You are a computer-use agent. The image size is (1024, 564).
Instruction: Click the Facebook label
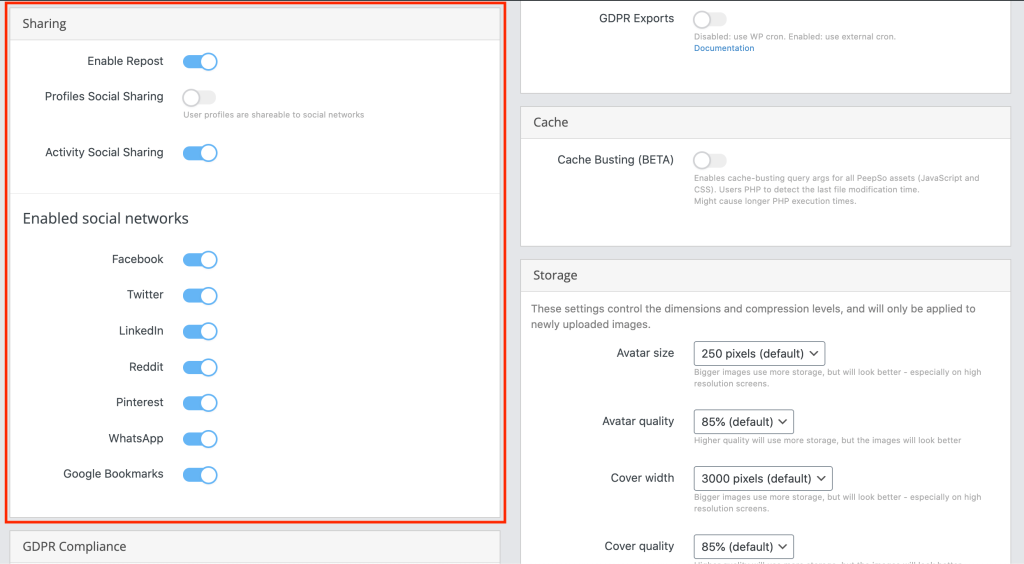[138, 259]
